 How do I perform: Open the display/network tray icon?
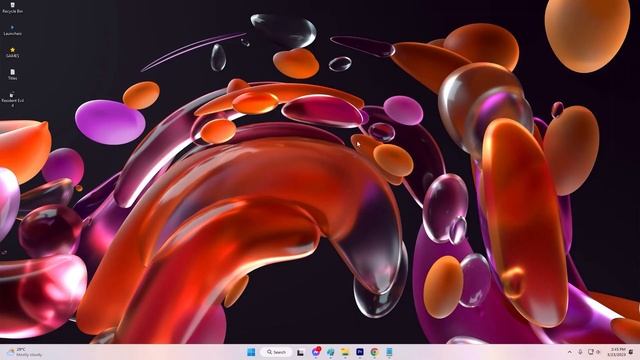(x=590, y=352)
